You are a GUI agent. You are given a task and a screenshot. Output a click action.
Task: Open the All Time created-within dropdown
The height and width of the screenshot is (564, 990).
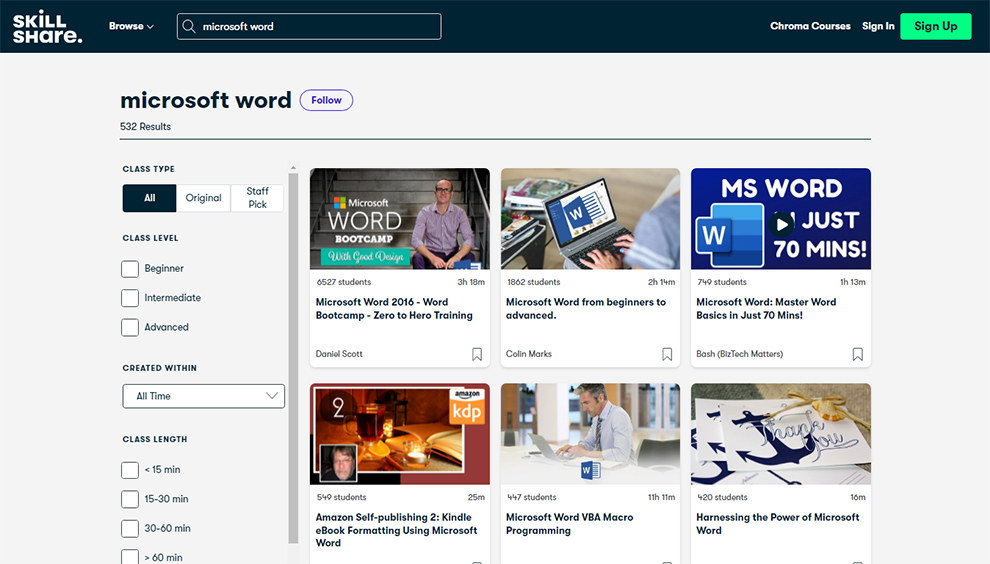(x=203, y=396)
